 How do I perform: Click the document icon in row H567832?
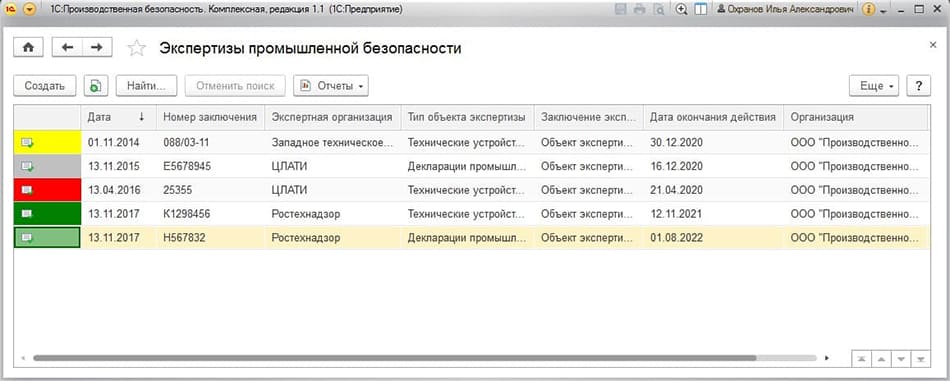pos(28,237)
